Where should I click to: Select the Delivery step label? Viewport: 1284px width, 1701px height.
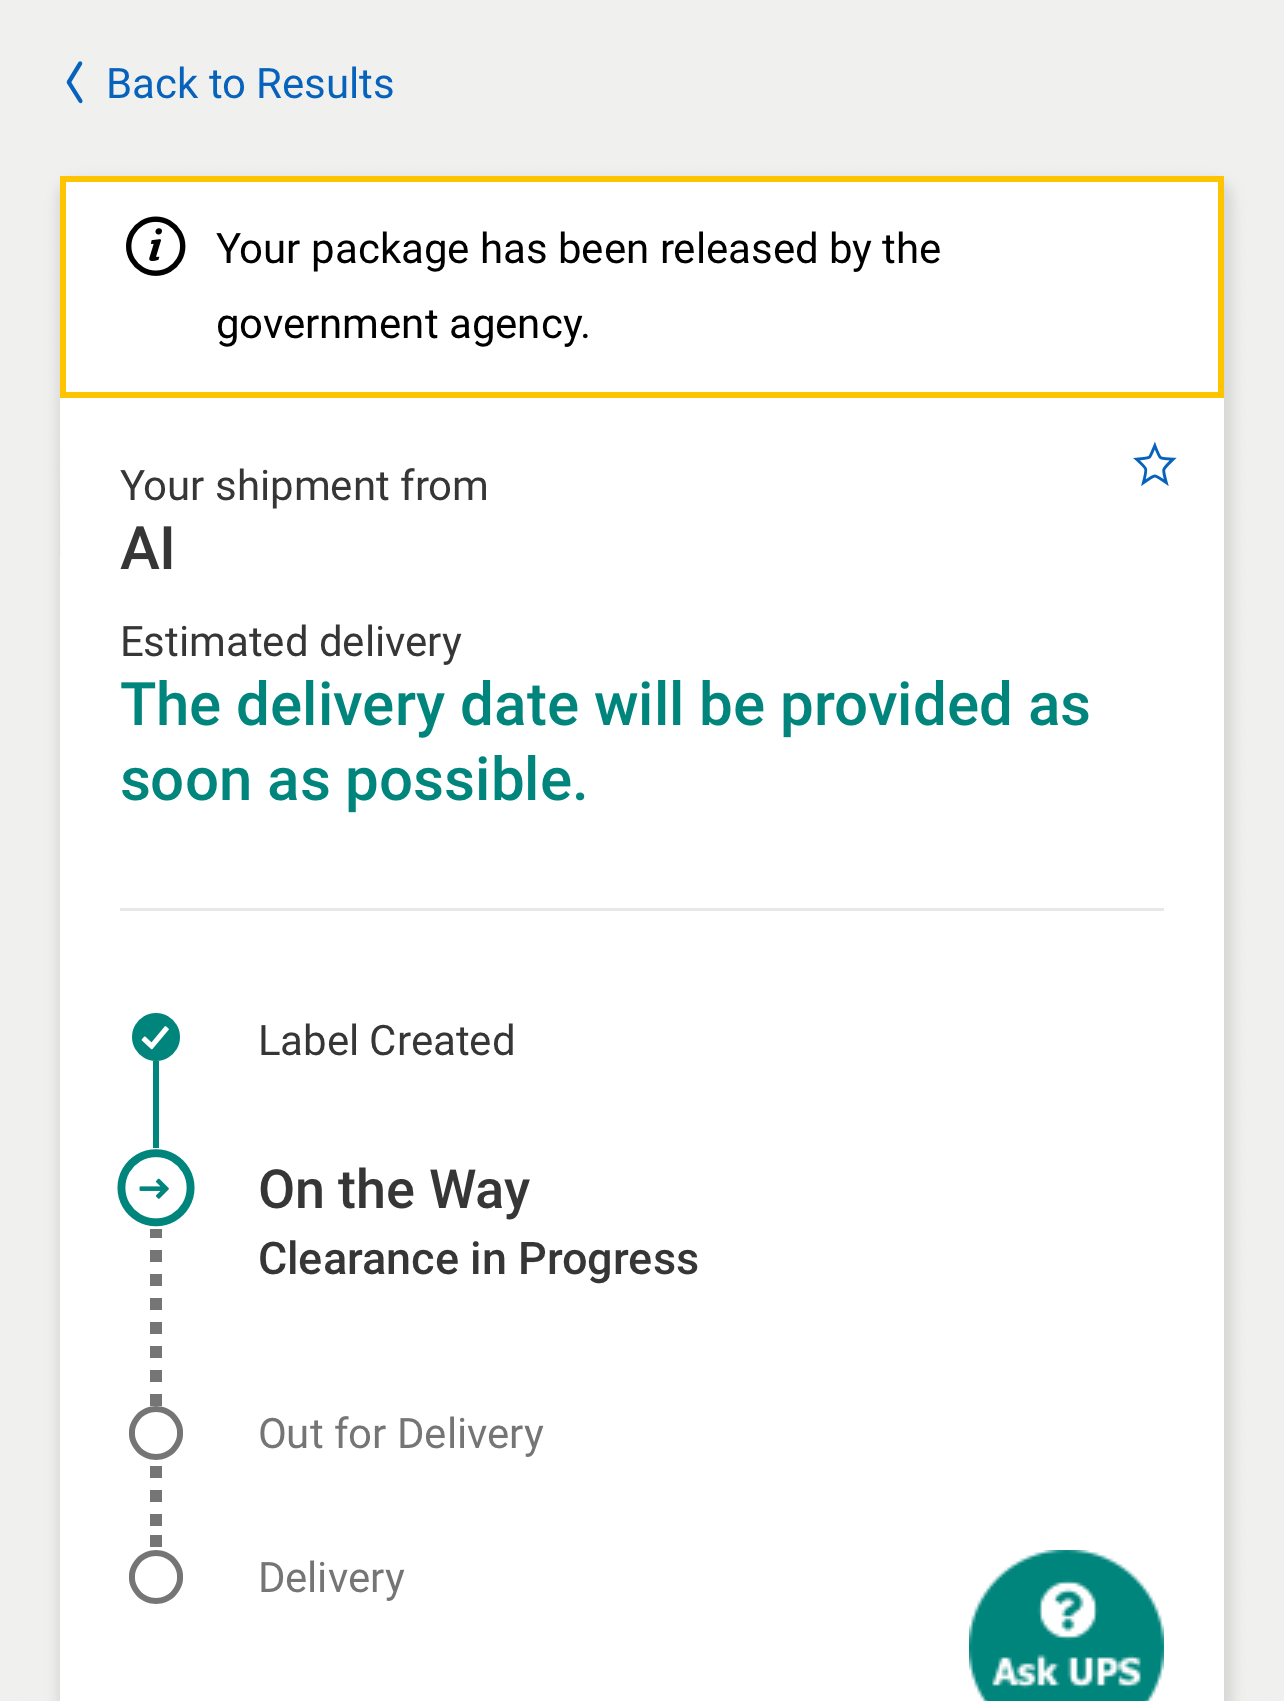(331, 1578)
